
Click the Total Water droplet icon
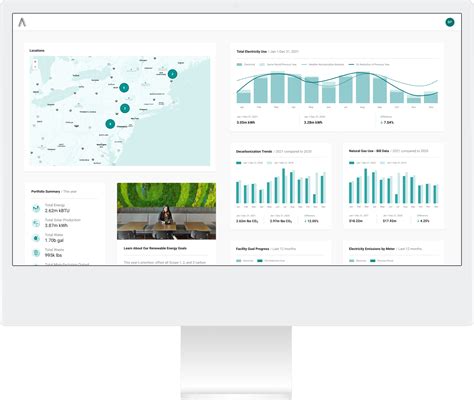(x=36, y=238)
